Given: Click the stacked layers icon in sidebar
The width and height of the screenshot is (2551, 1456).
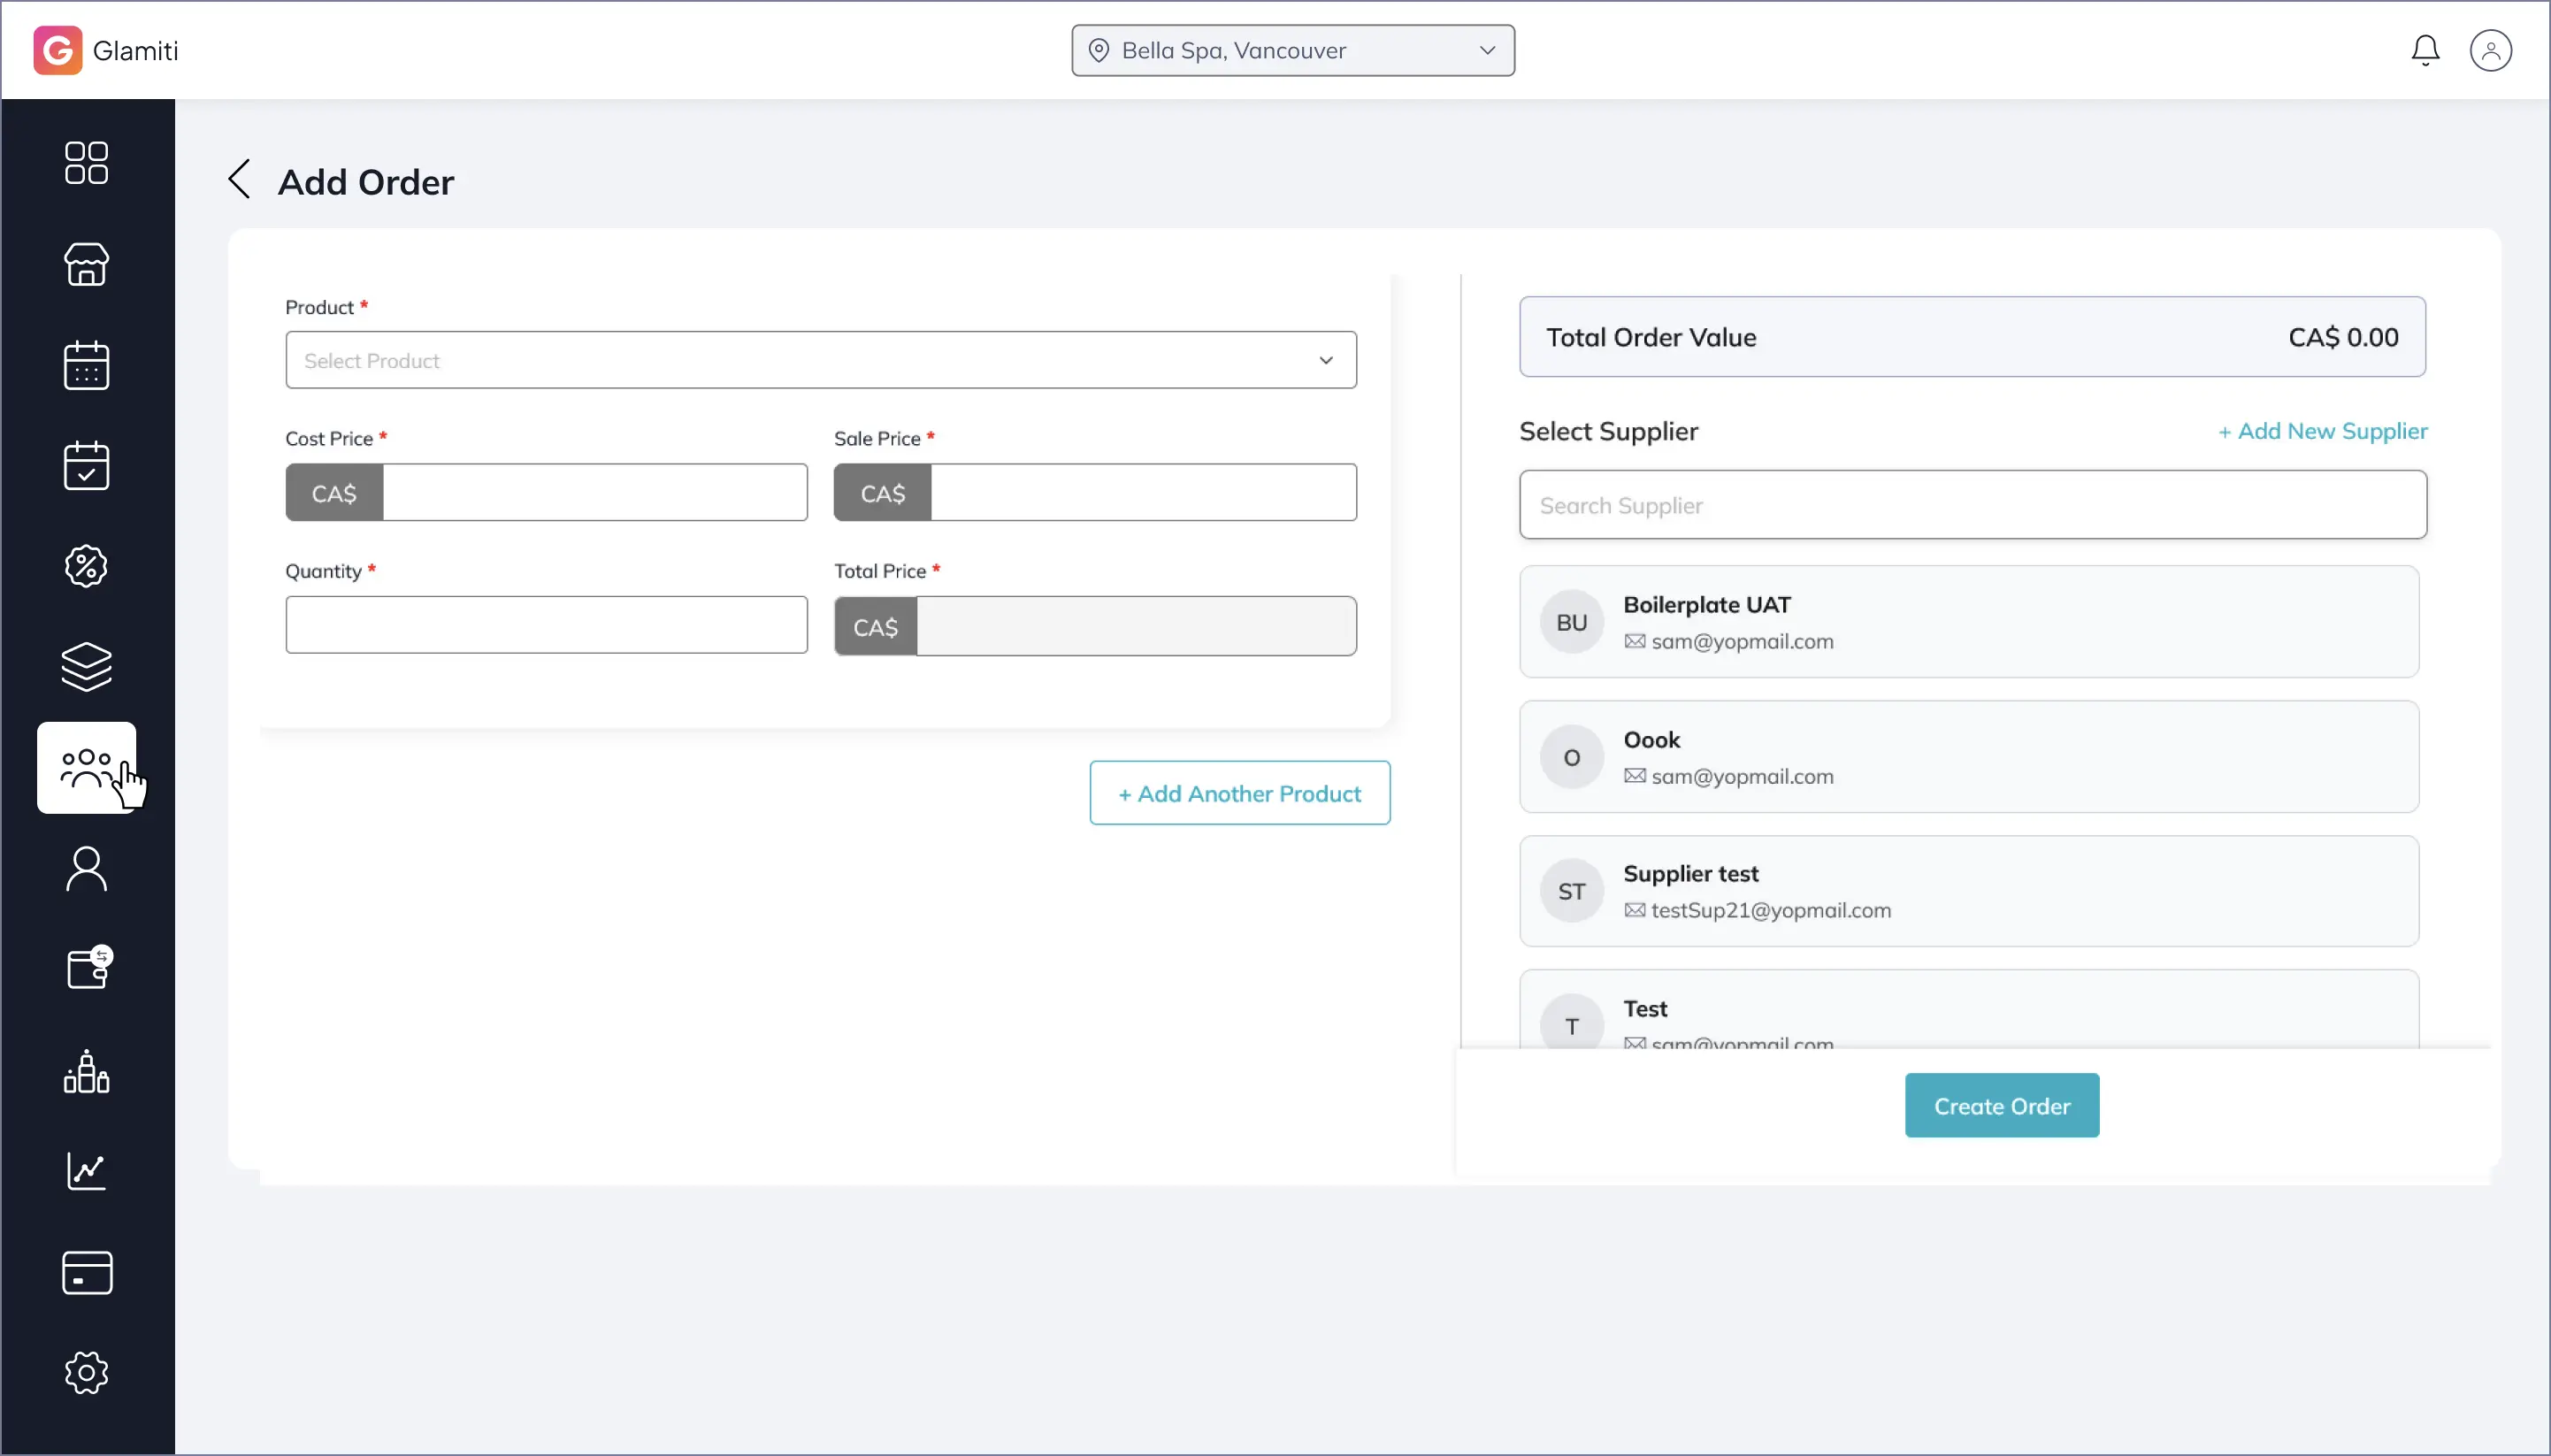Looking at the screenshot, I should tap(86, 667).
